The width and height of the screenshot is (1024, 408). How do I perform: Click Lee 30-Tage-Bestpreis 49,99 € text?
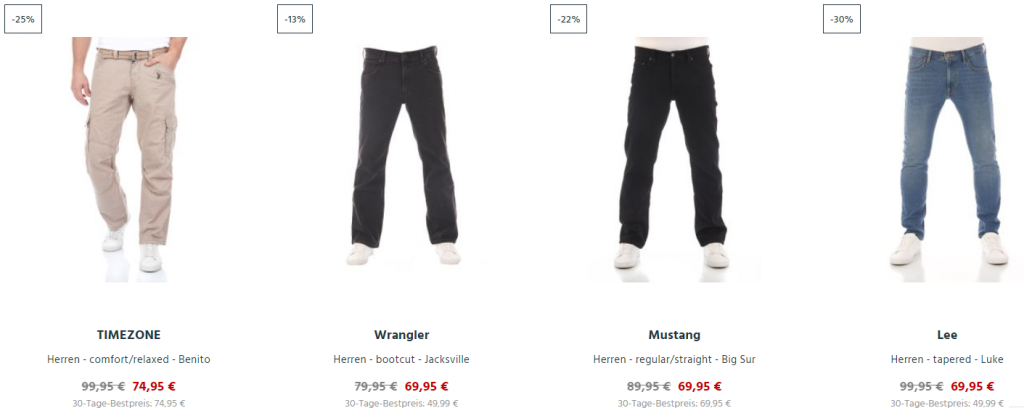pos(947,403)
